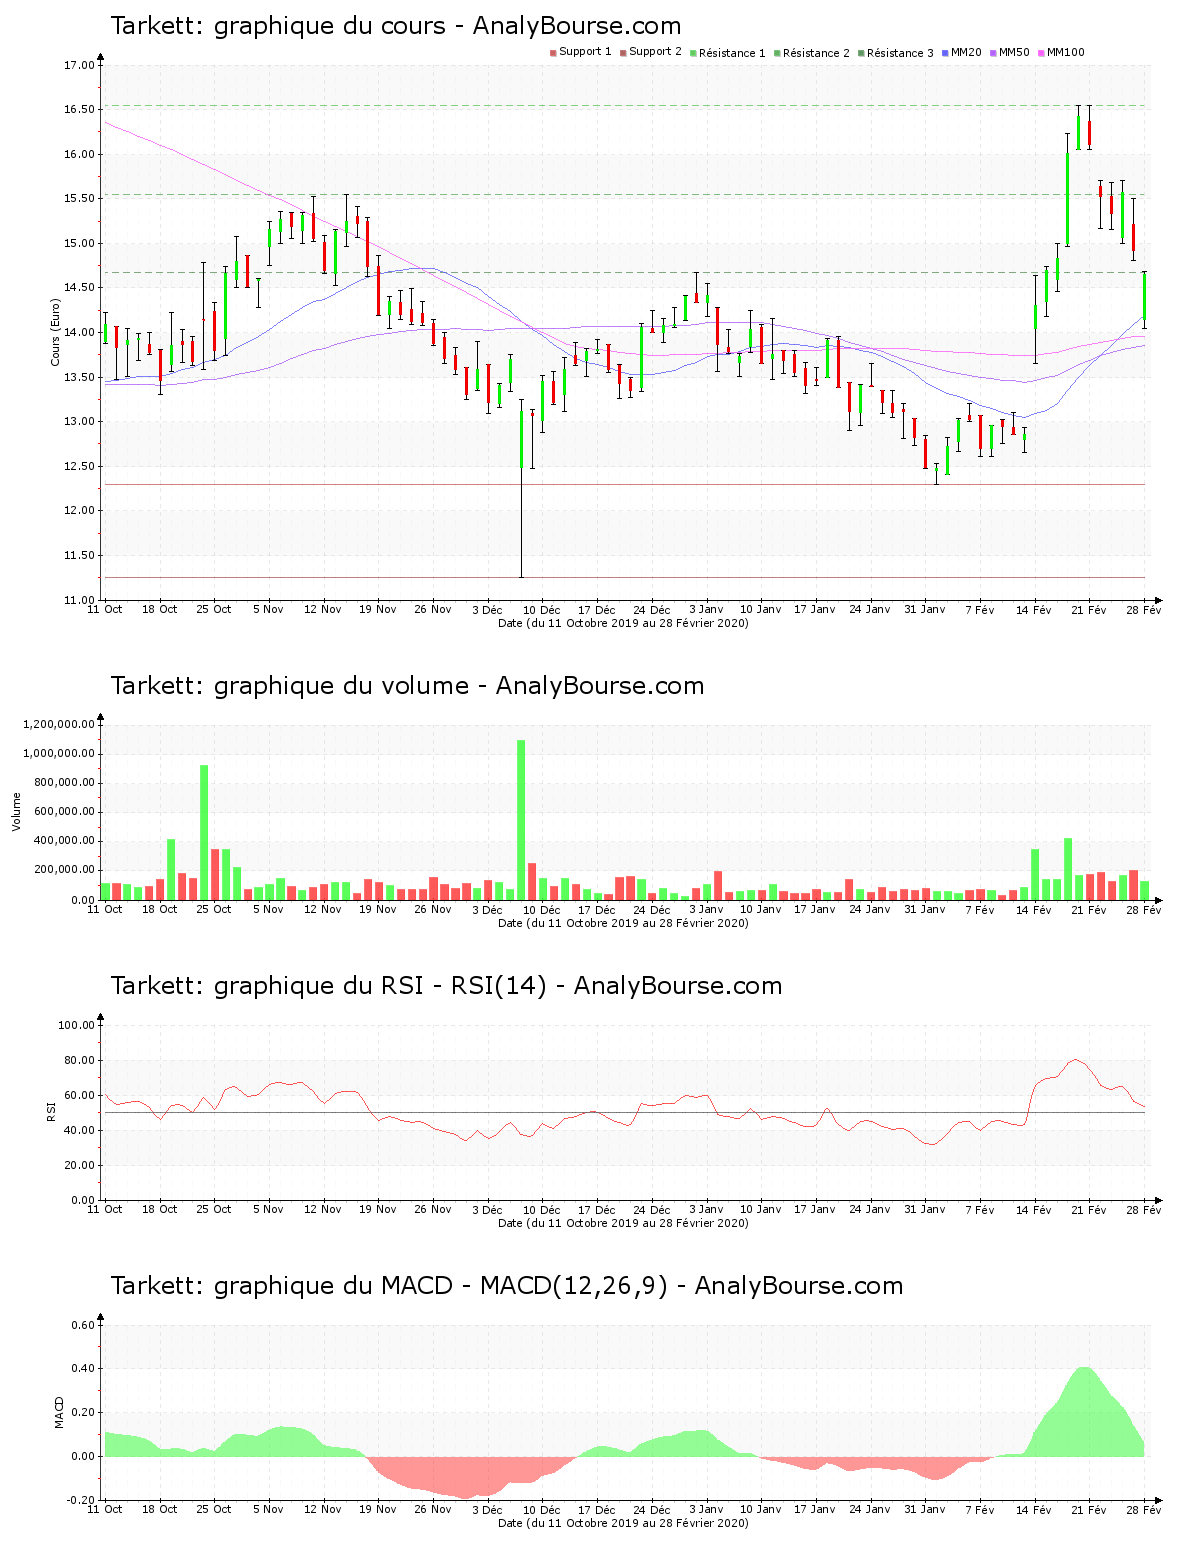Image resolution: width=1200 pixels, height=1550 pixels.
Task: Click '3 Janv' date on RSI chart axis
Action: pos(706,1210)
